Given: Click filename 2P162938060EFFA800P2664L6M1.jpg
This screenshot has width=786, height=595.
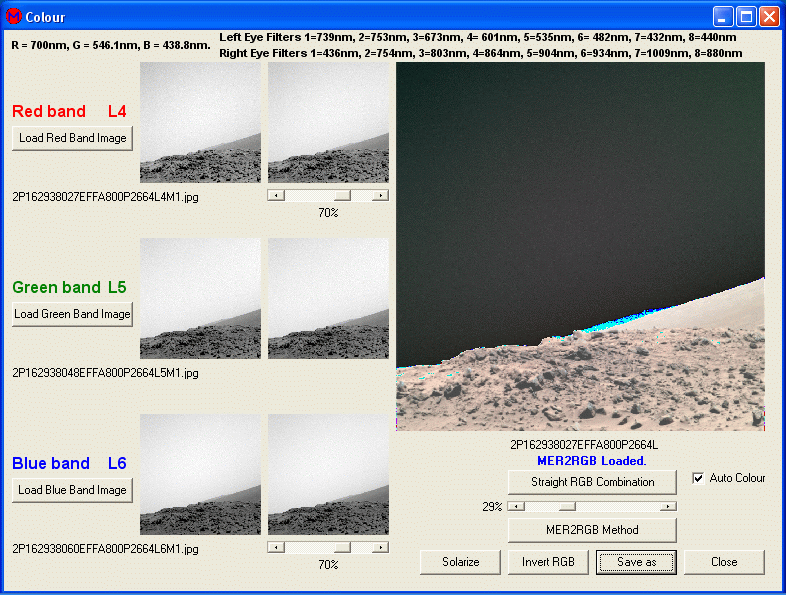Looking at the screenshot, I should coord(105,549).
